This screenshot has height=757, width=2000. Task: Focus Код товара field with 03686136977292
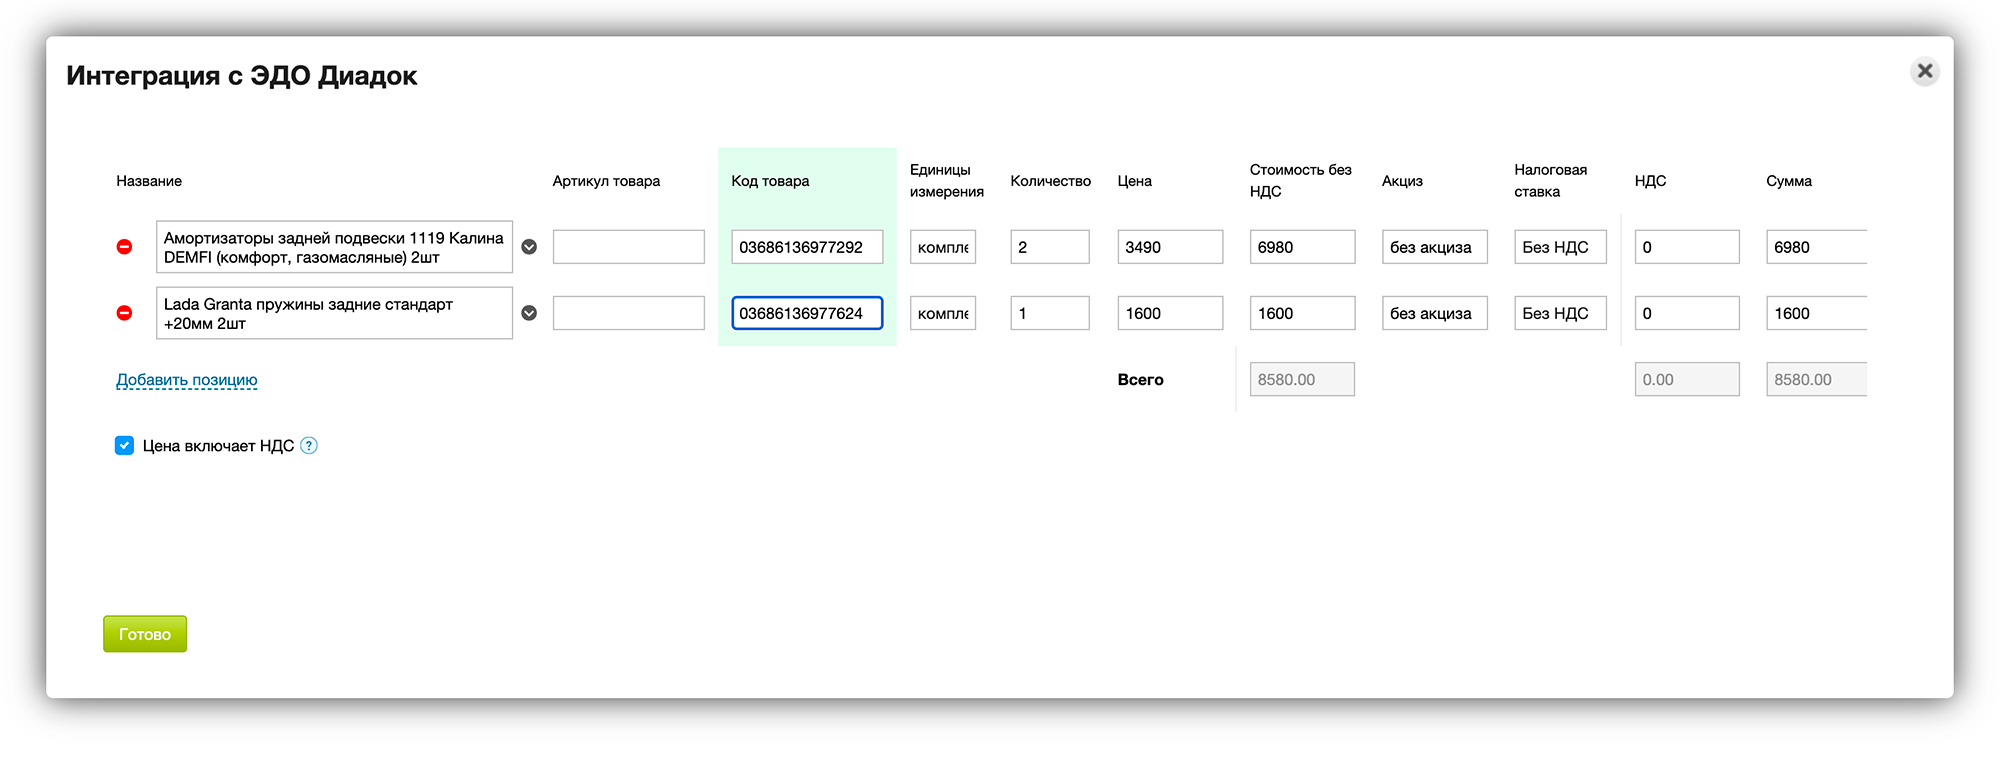pos(806,247)
